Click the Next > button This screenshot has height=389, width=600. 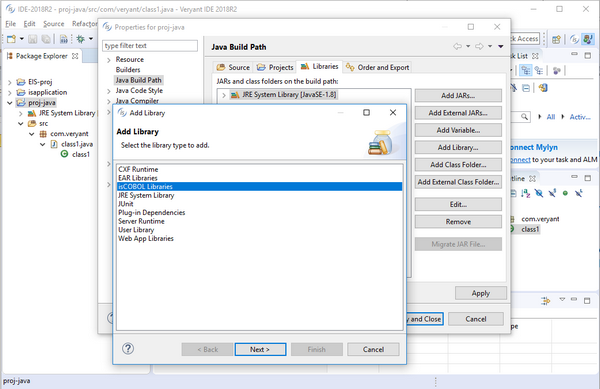click(x=260, y=349)
